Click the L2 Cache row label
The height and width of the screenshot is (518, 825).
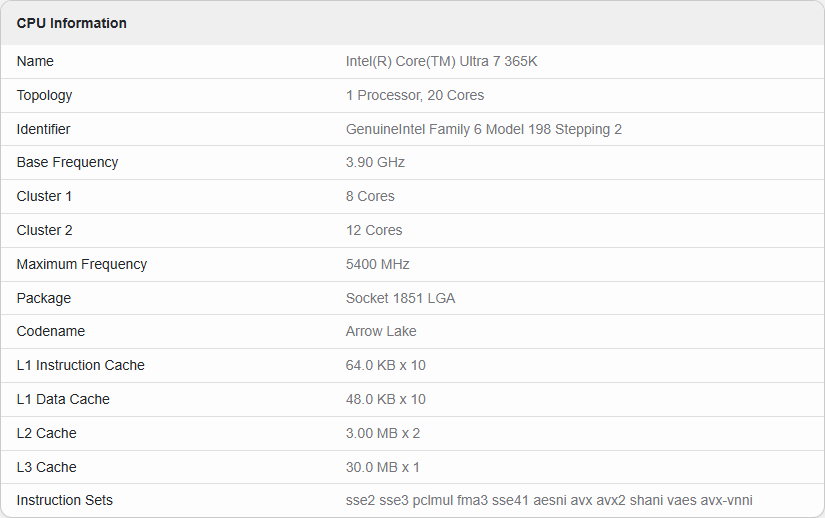(47, 433)
